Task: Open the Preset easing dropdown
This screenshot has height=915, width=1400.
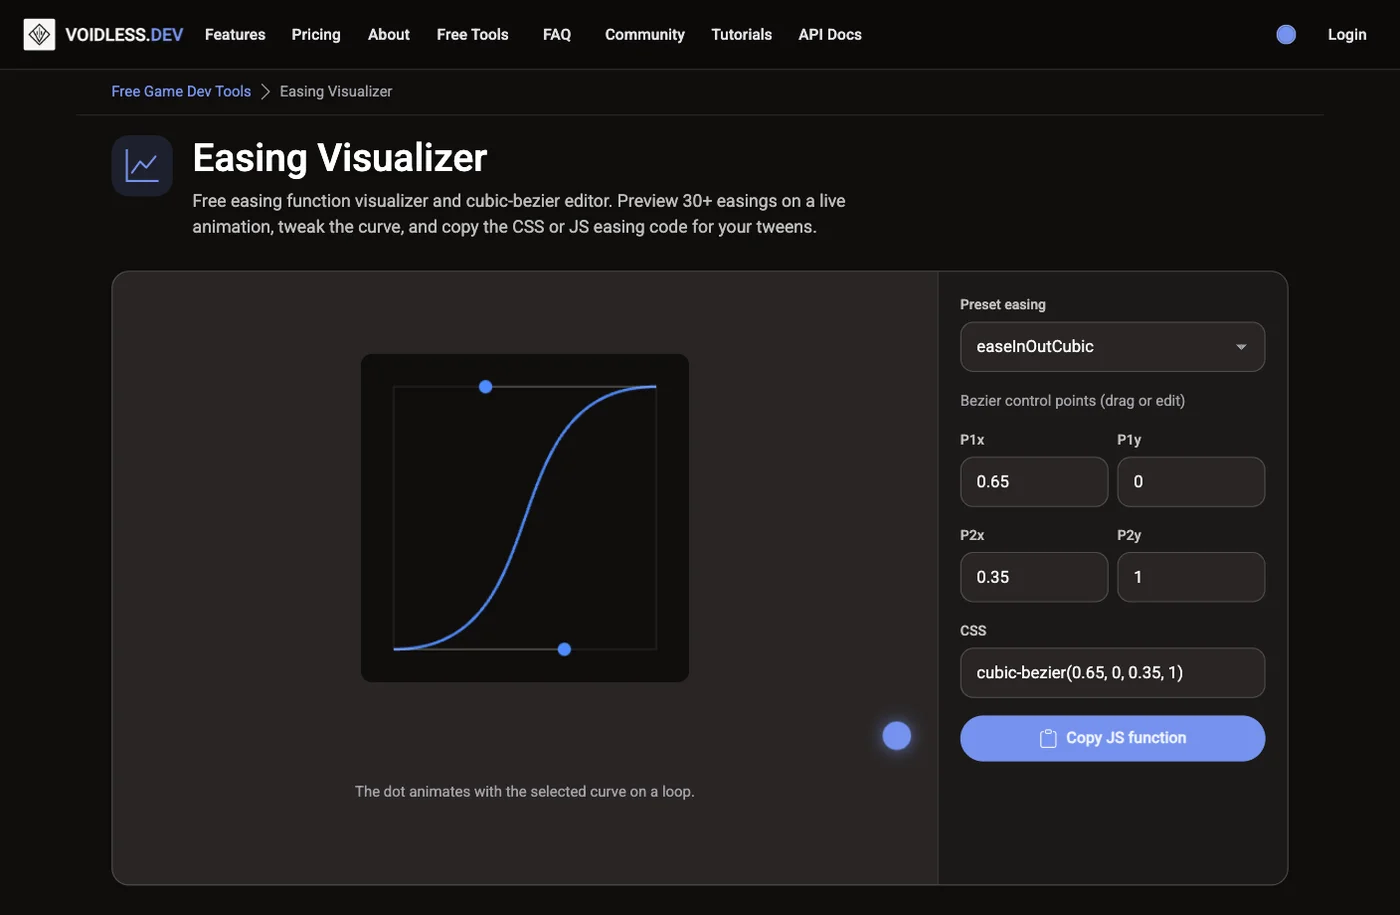Action: coord(1112,347)
